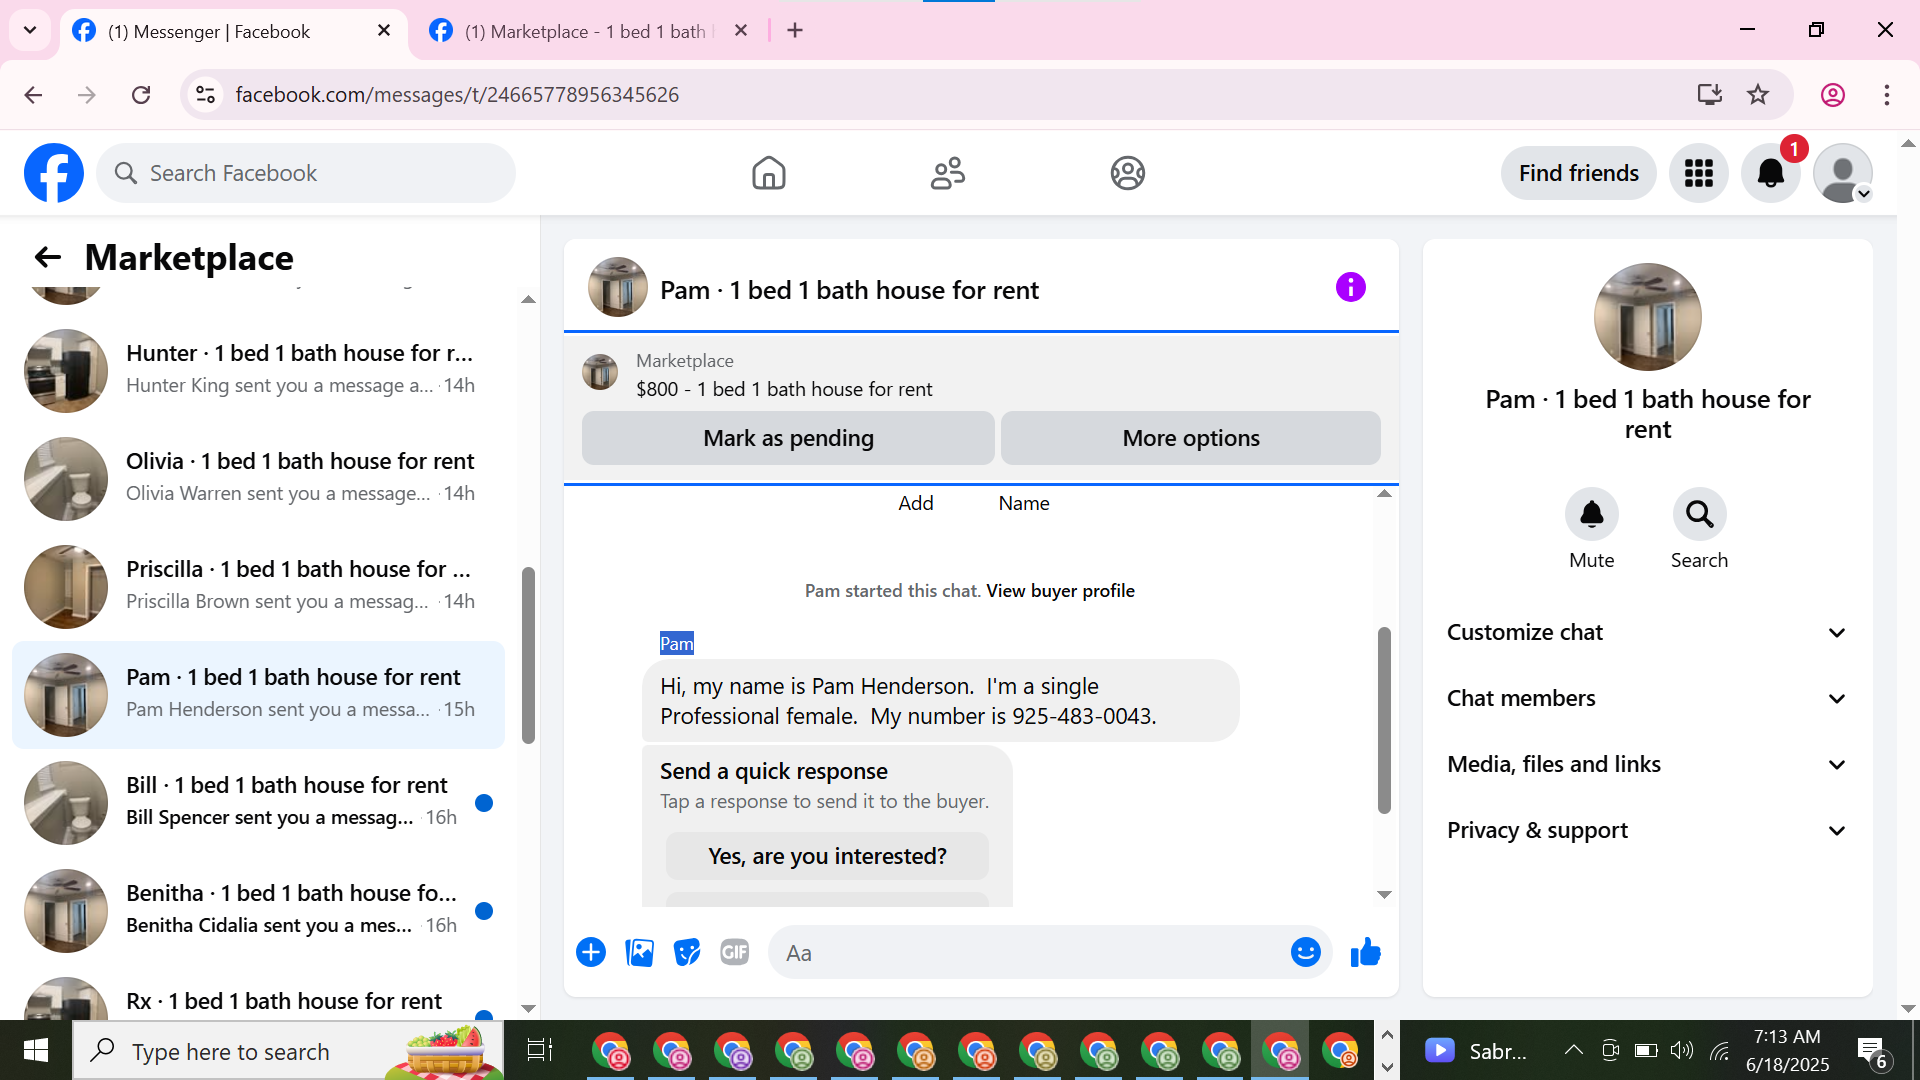Screen dimensions: 1920x1080
Task: Click Mark as pending button
Action: coord(788,438)
